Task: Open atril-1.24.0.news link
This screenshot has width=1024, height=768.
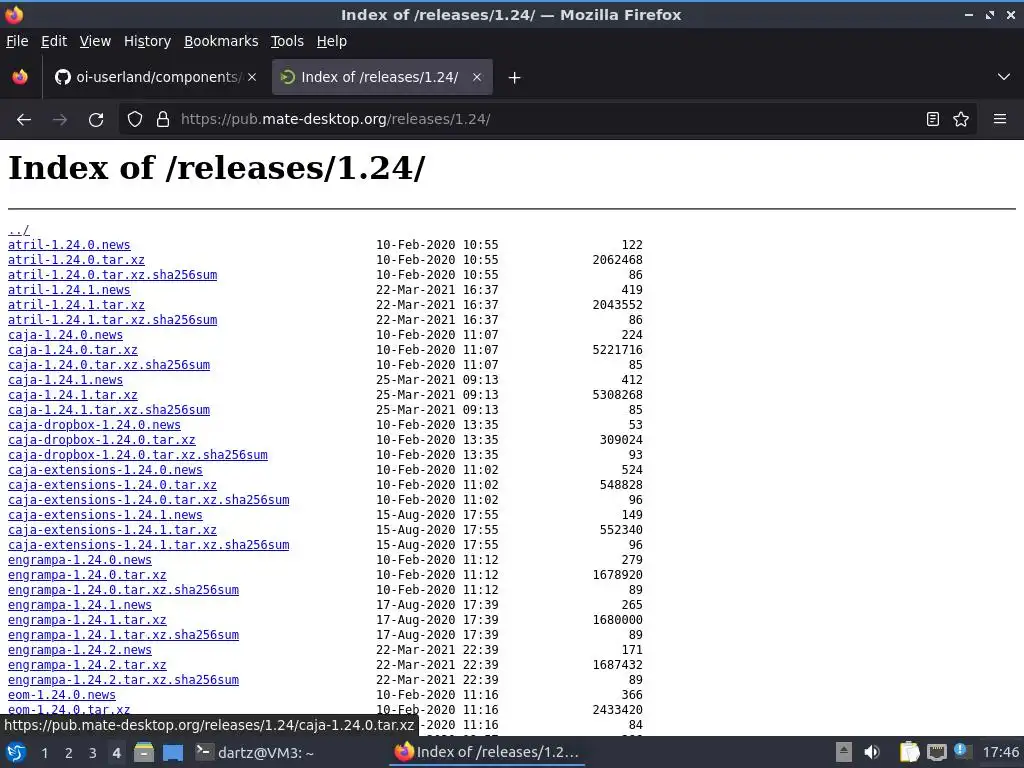Action: (x=69, y=245)
